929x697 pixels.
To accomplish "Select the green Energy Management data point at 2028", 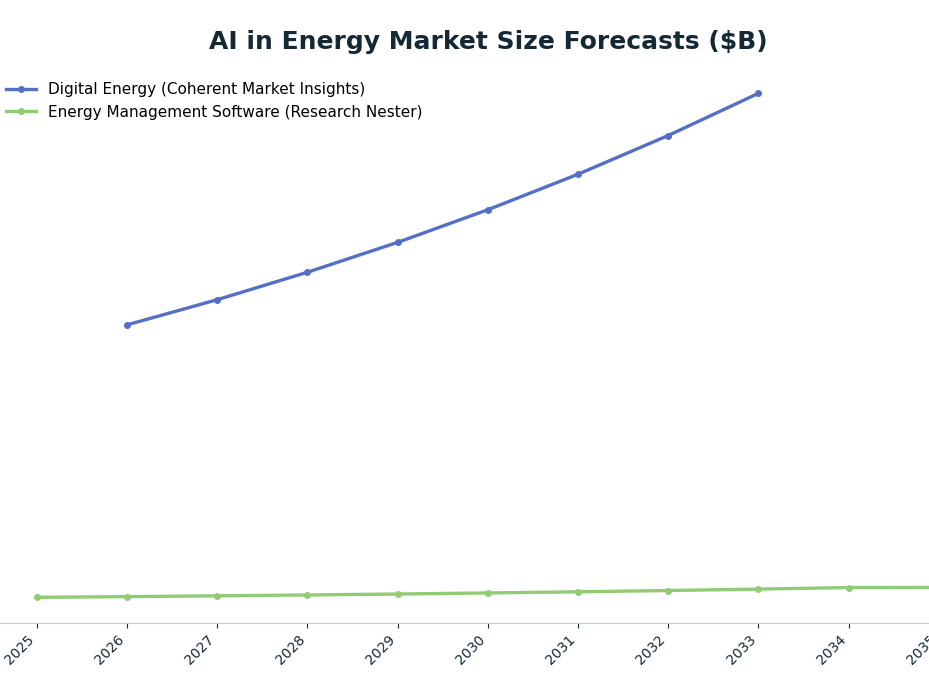I will coord(307,595).
